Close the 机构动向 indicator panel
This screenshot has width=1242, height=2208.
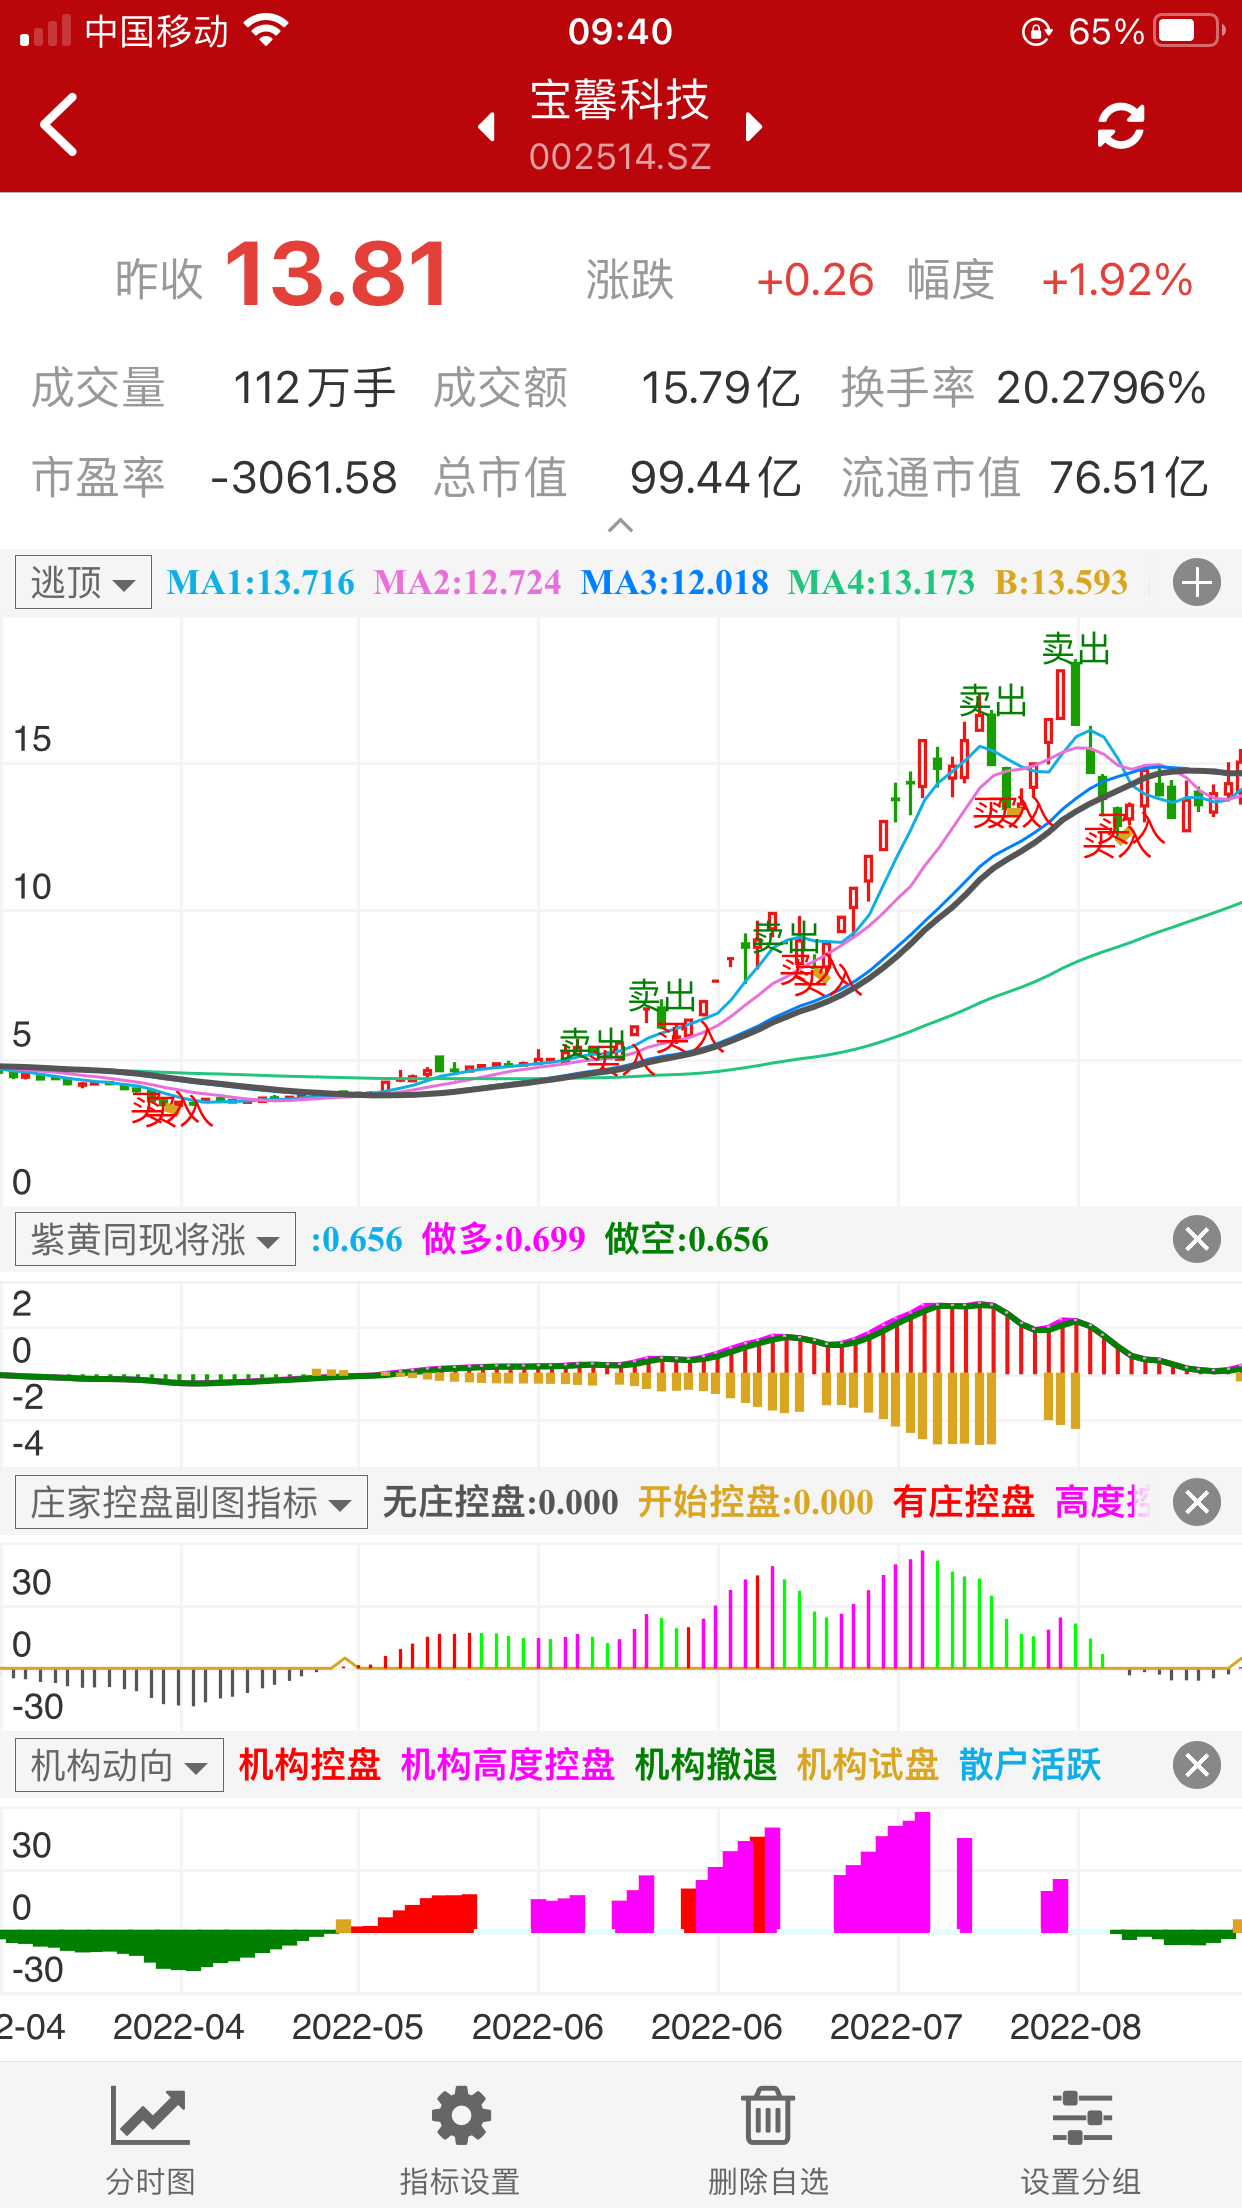(1196, 1765)
